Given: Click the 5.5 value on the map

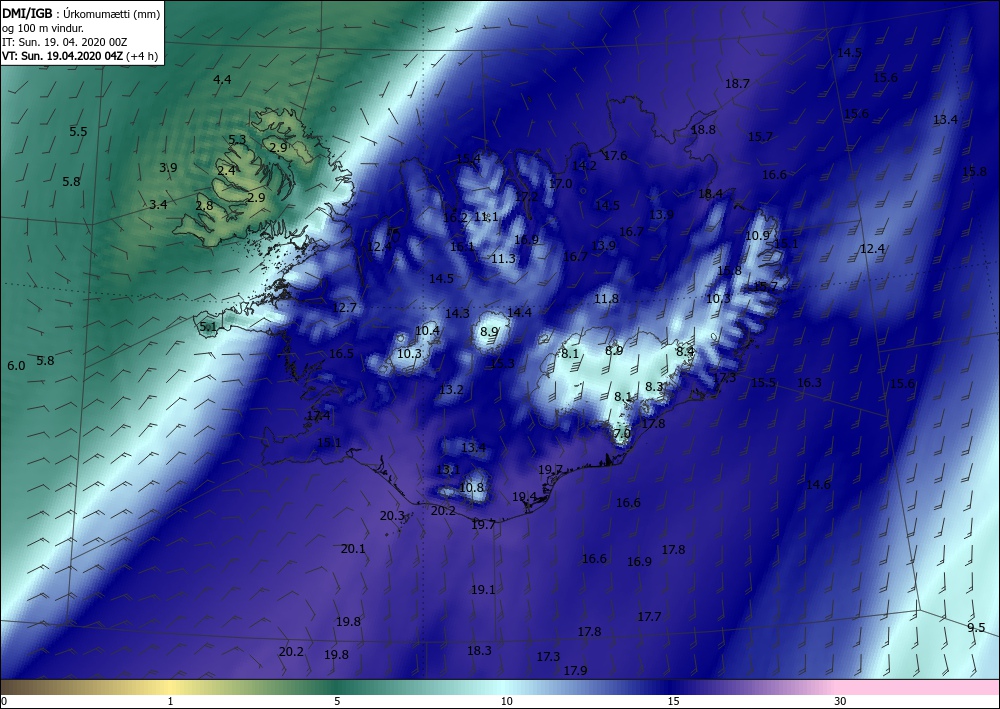Looking at the screenshot, I should 78,132.
